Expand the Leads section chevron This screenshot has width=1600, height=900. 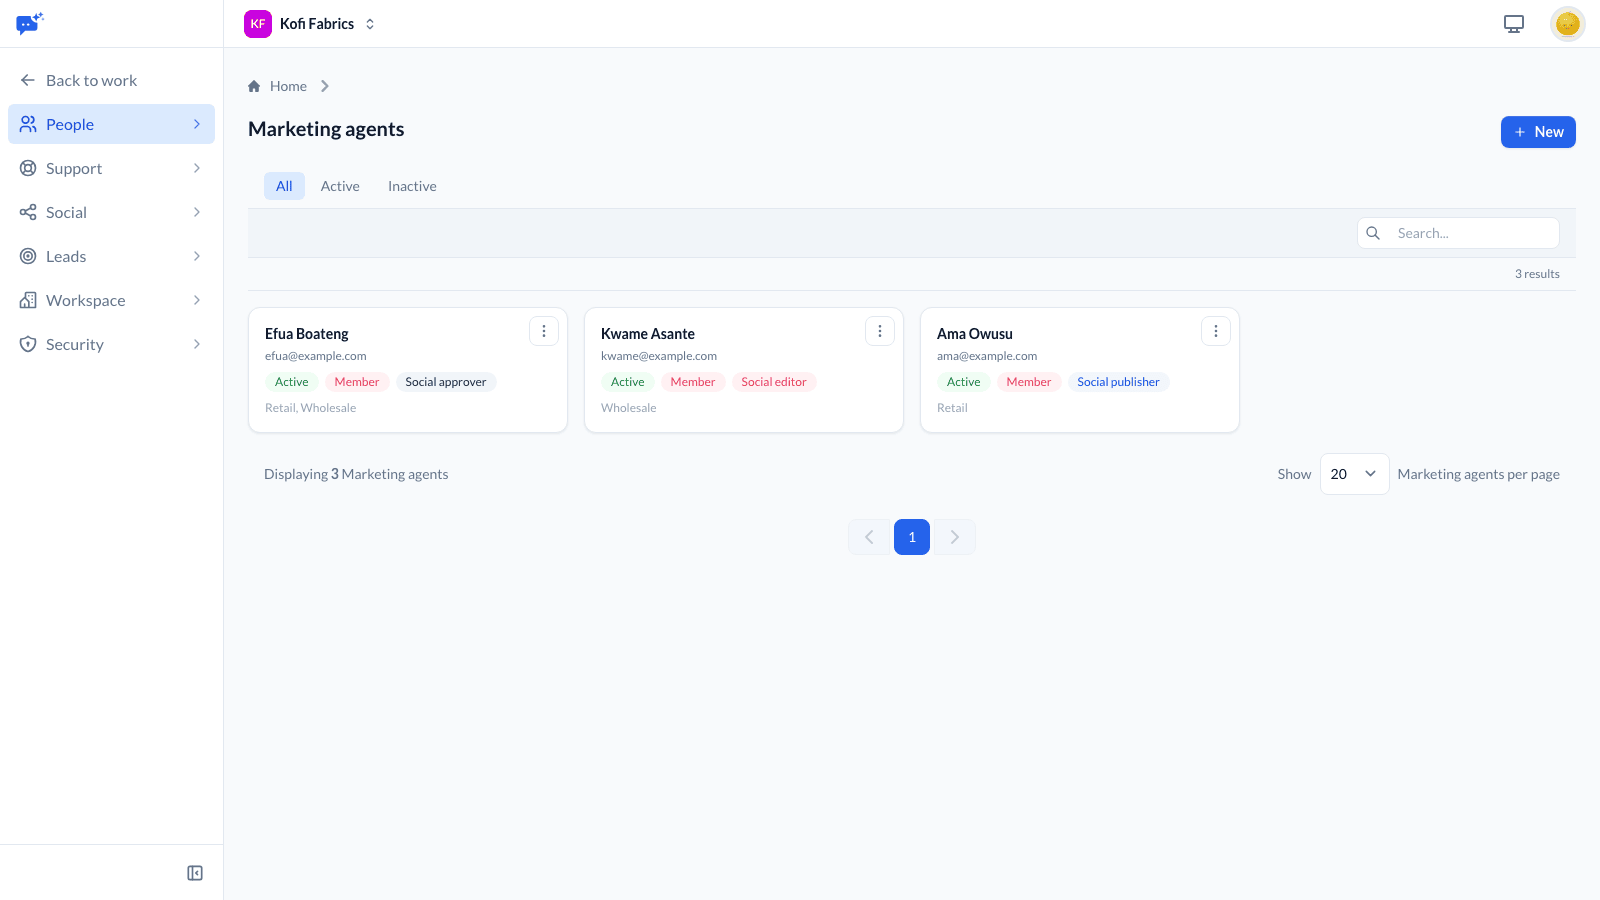point(197,256)
